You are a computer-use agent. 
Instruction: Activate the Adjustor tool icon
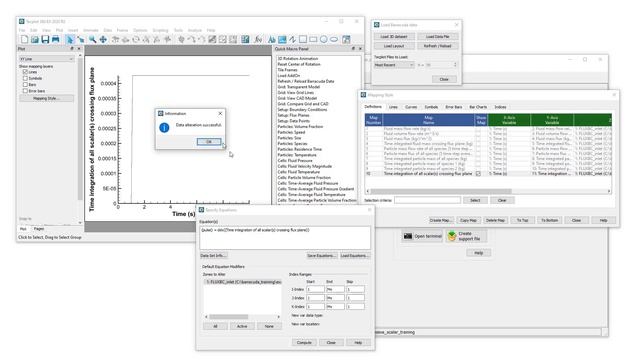point(81,40)
